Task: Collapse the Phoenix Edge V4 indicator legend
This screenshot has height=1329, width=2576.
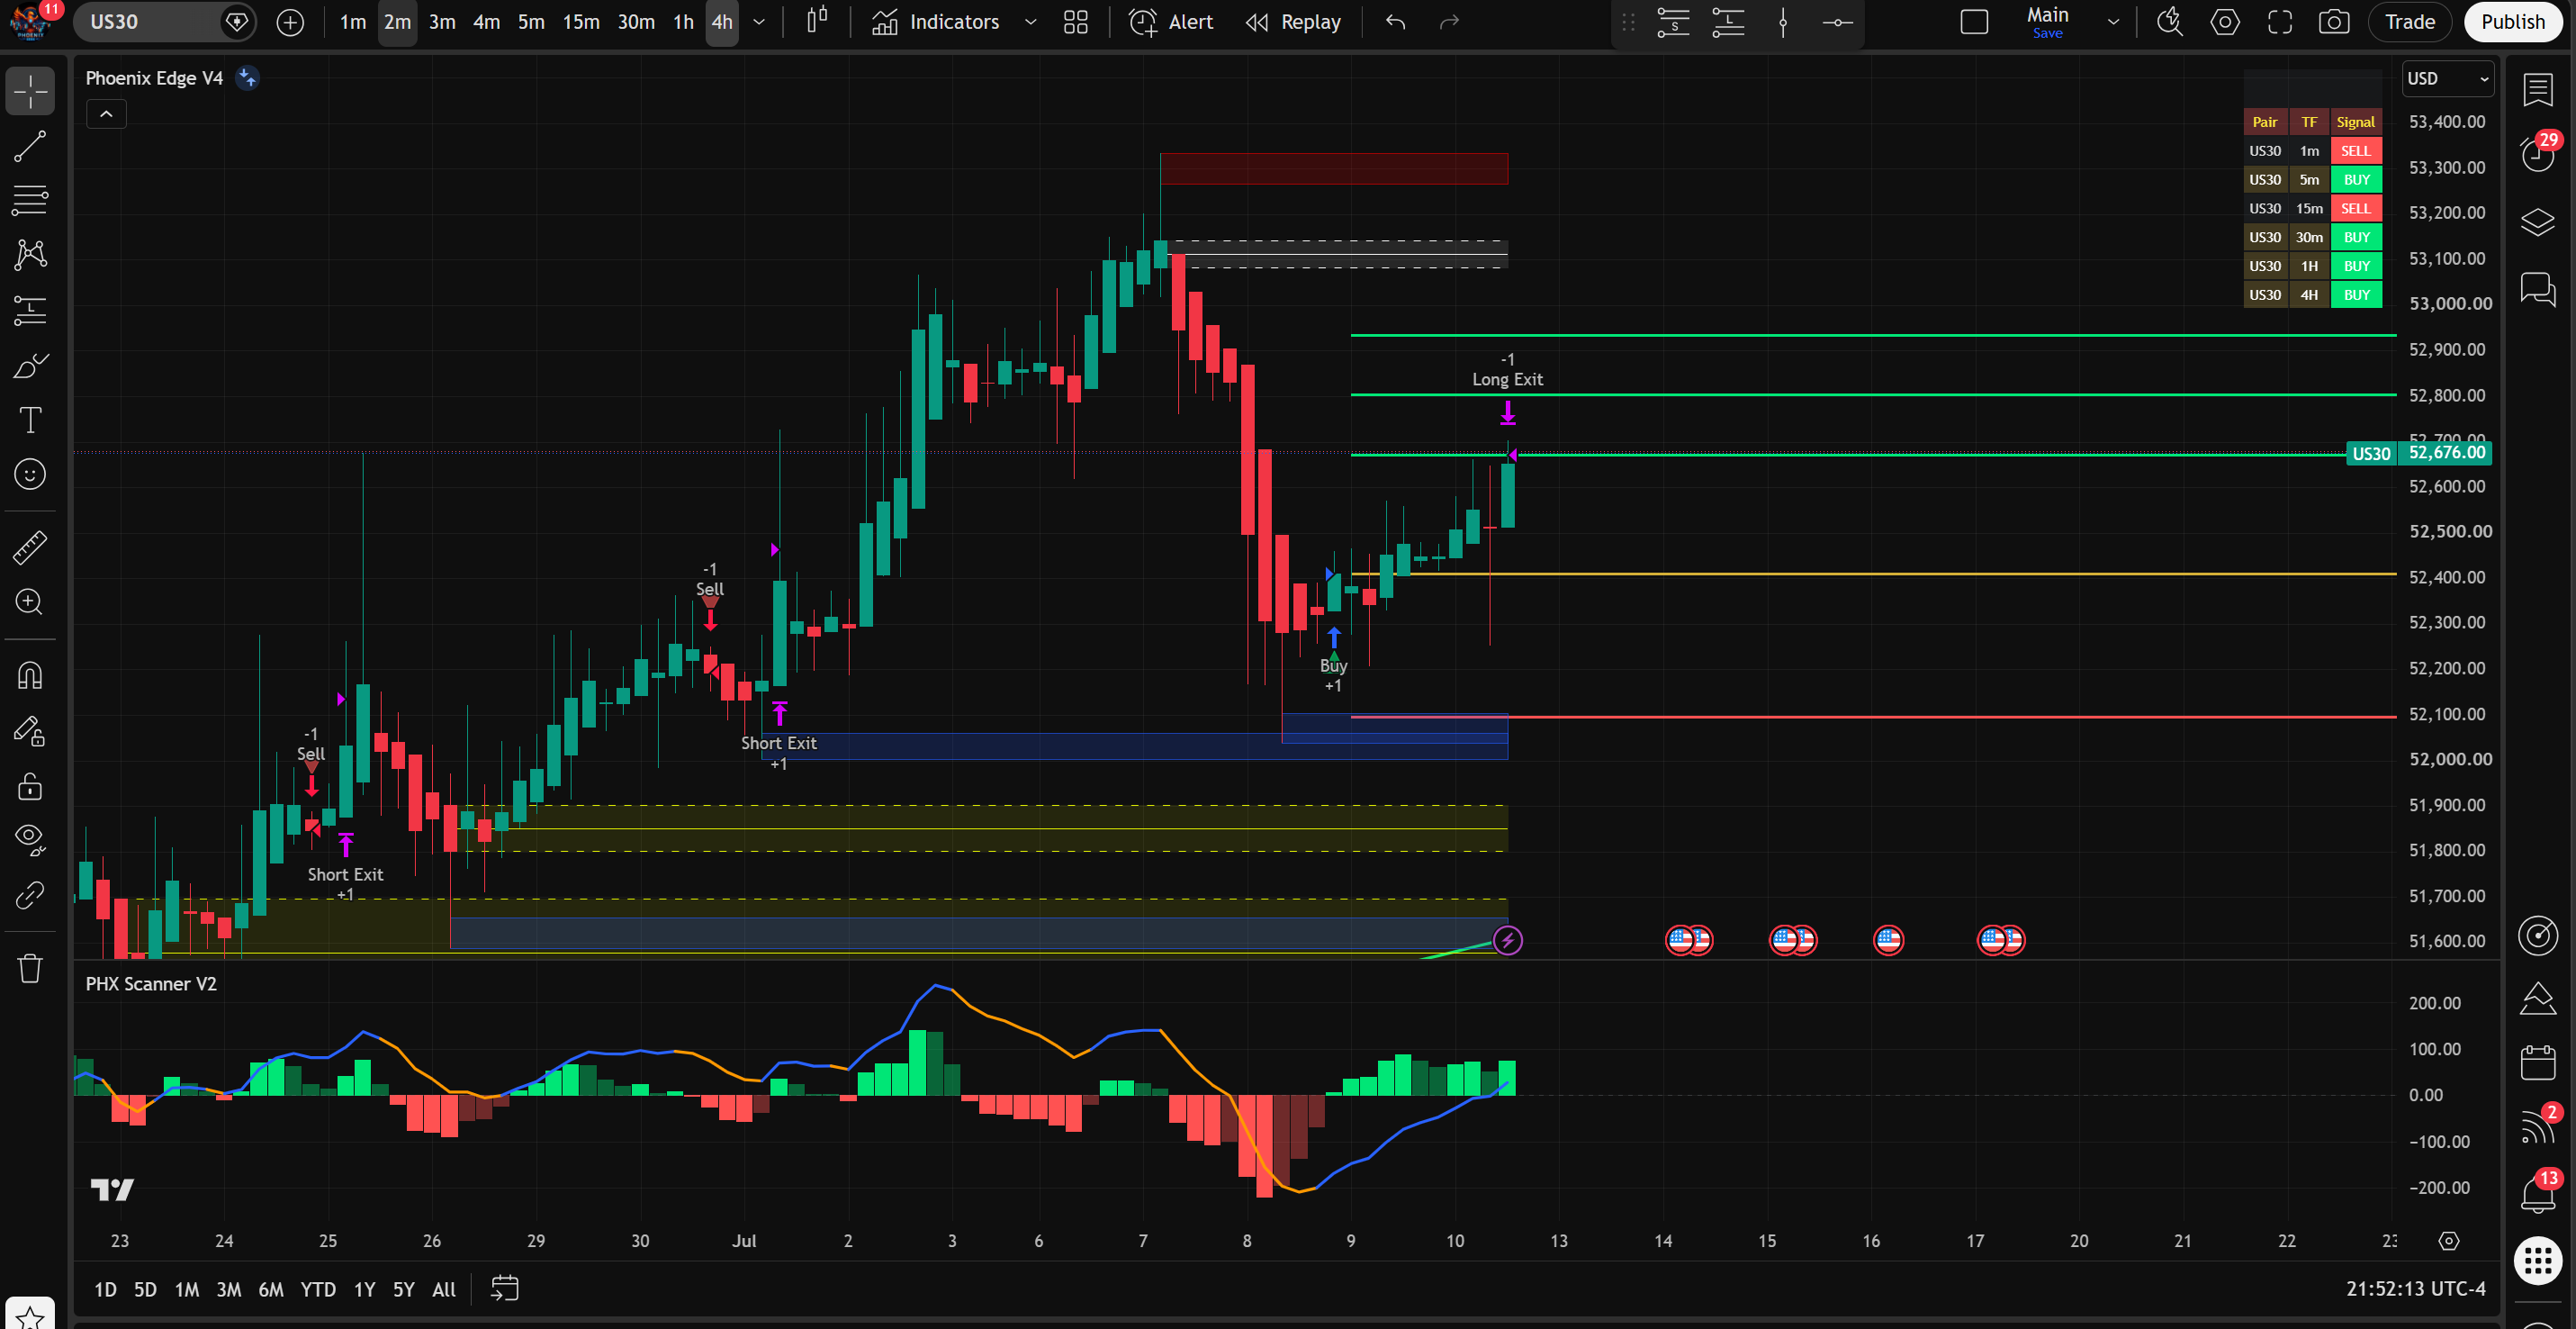Action: [106, 114]
